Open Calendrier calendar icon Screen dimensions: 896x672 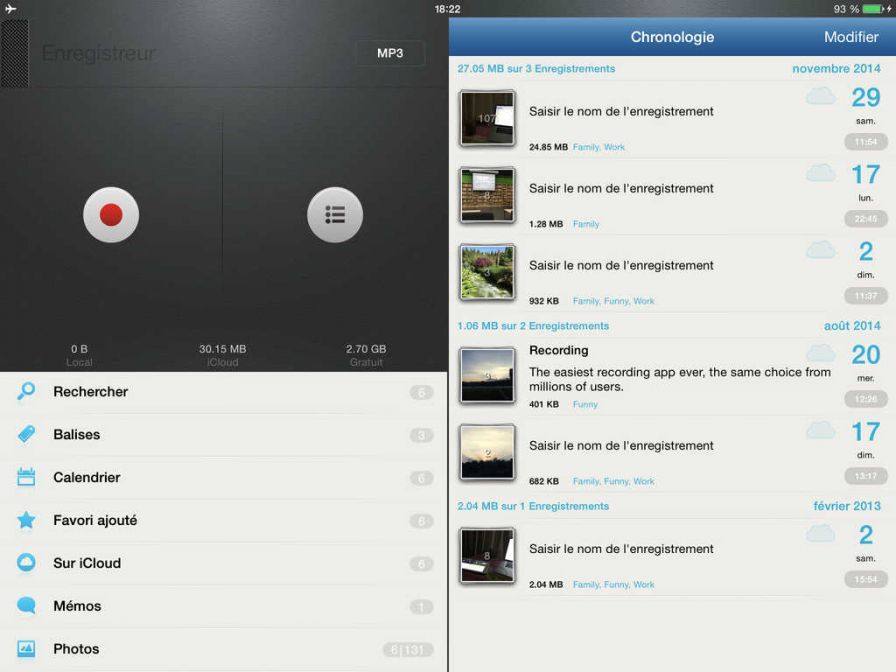click(26, 478)
